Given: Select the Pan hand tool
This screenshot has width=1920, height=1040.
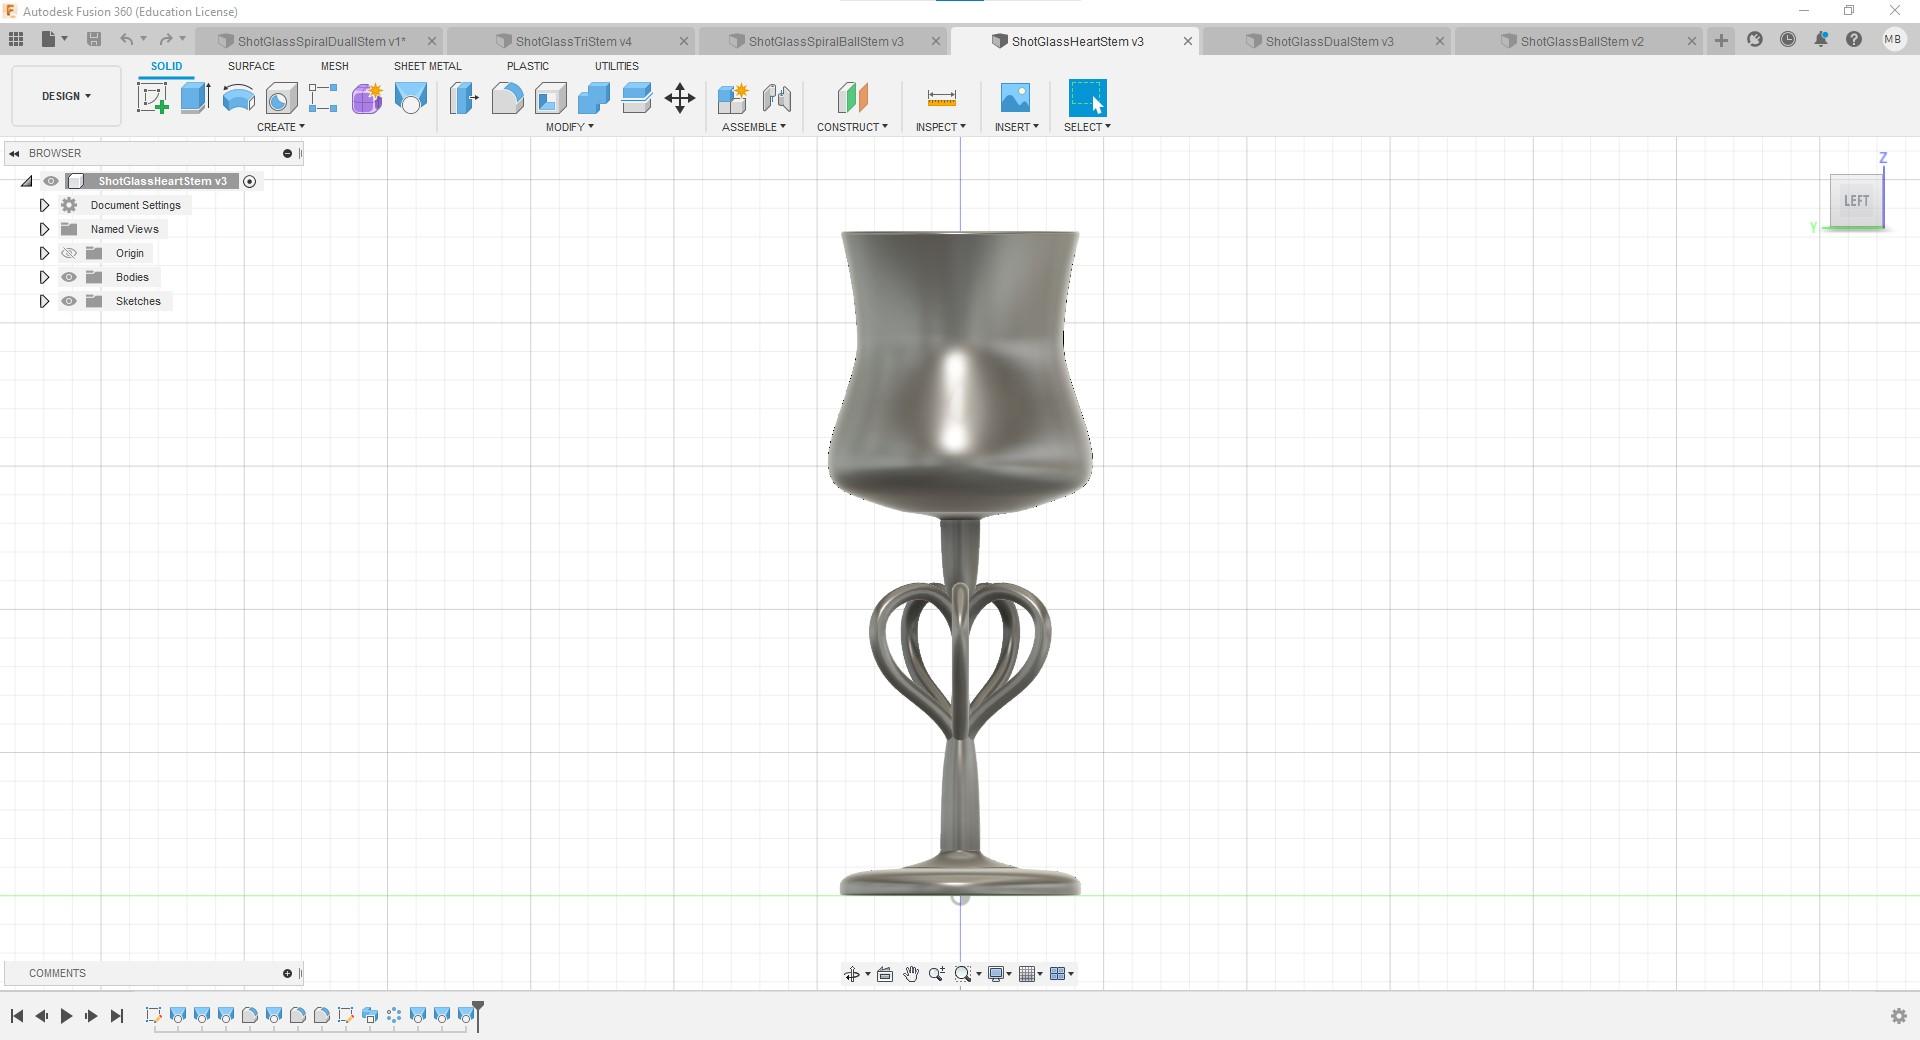Looking at the screenshot, I should click(x=911, y=974).
